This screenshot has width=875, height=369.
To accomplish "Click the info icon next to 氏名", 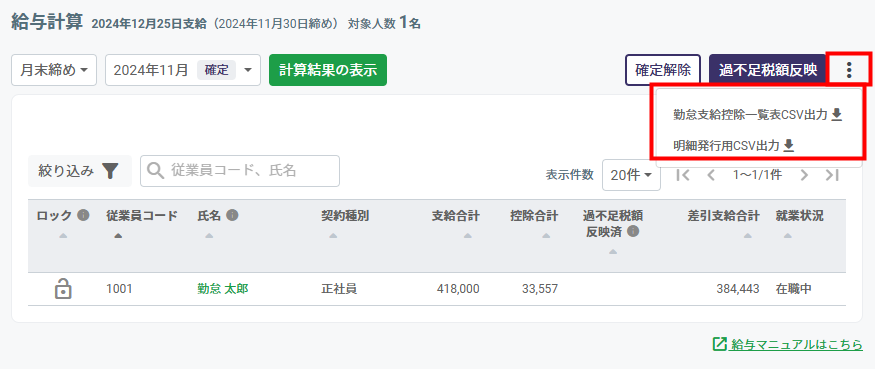I will click(233, 215).
